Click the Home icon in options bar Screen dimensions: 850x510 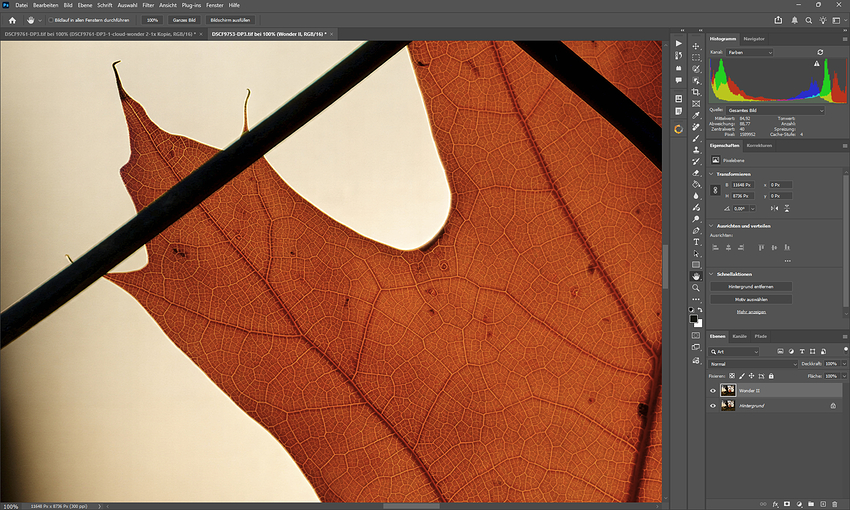click(x=11, y=20)
